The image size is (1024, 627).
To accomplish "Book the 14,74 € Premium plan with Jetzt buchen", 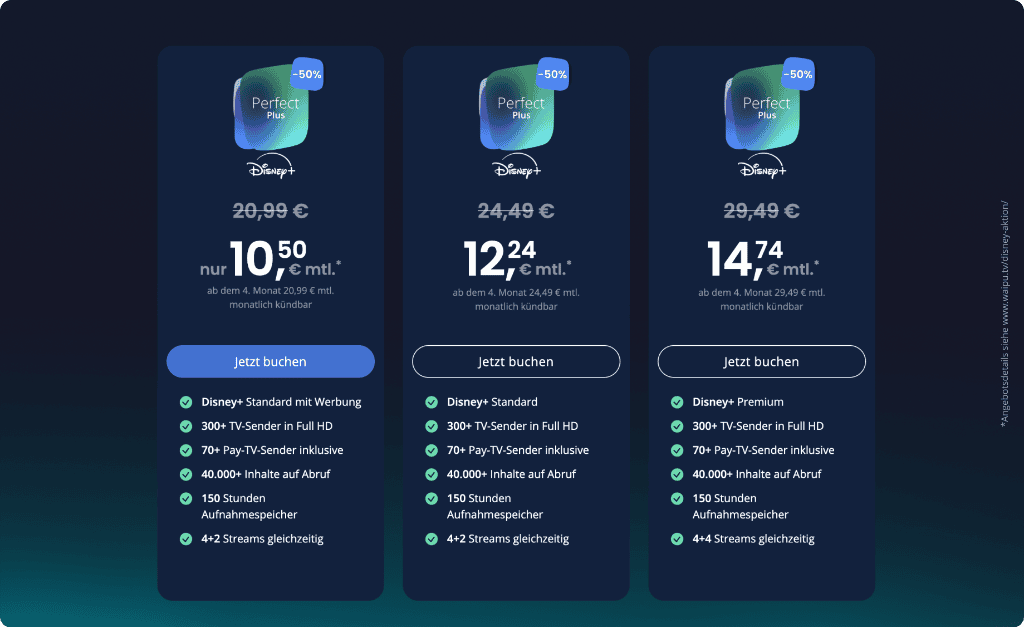I will (x=761, y=361).
